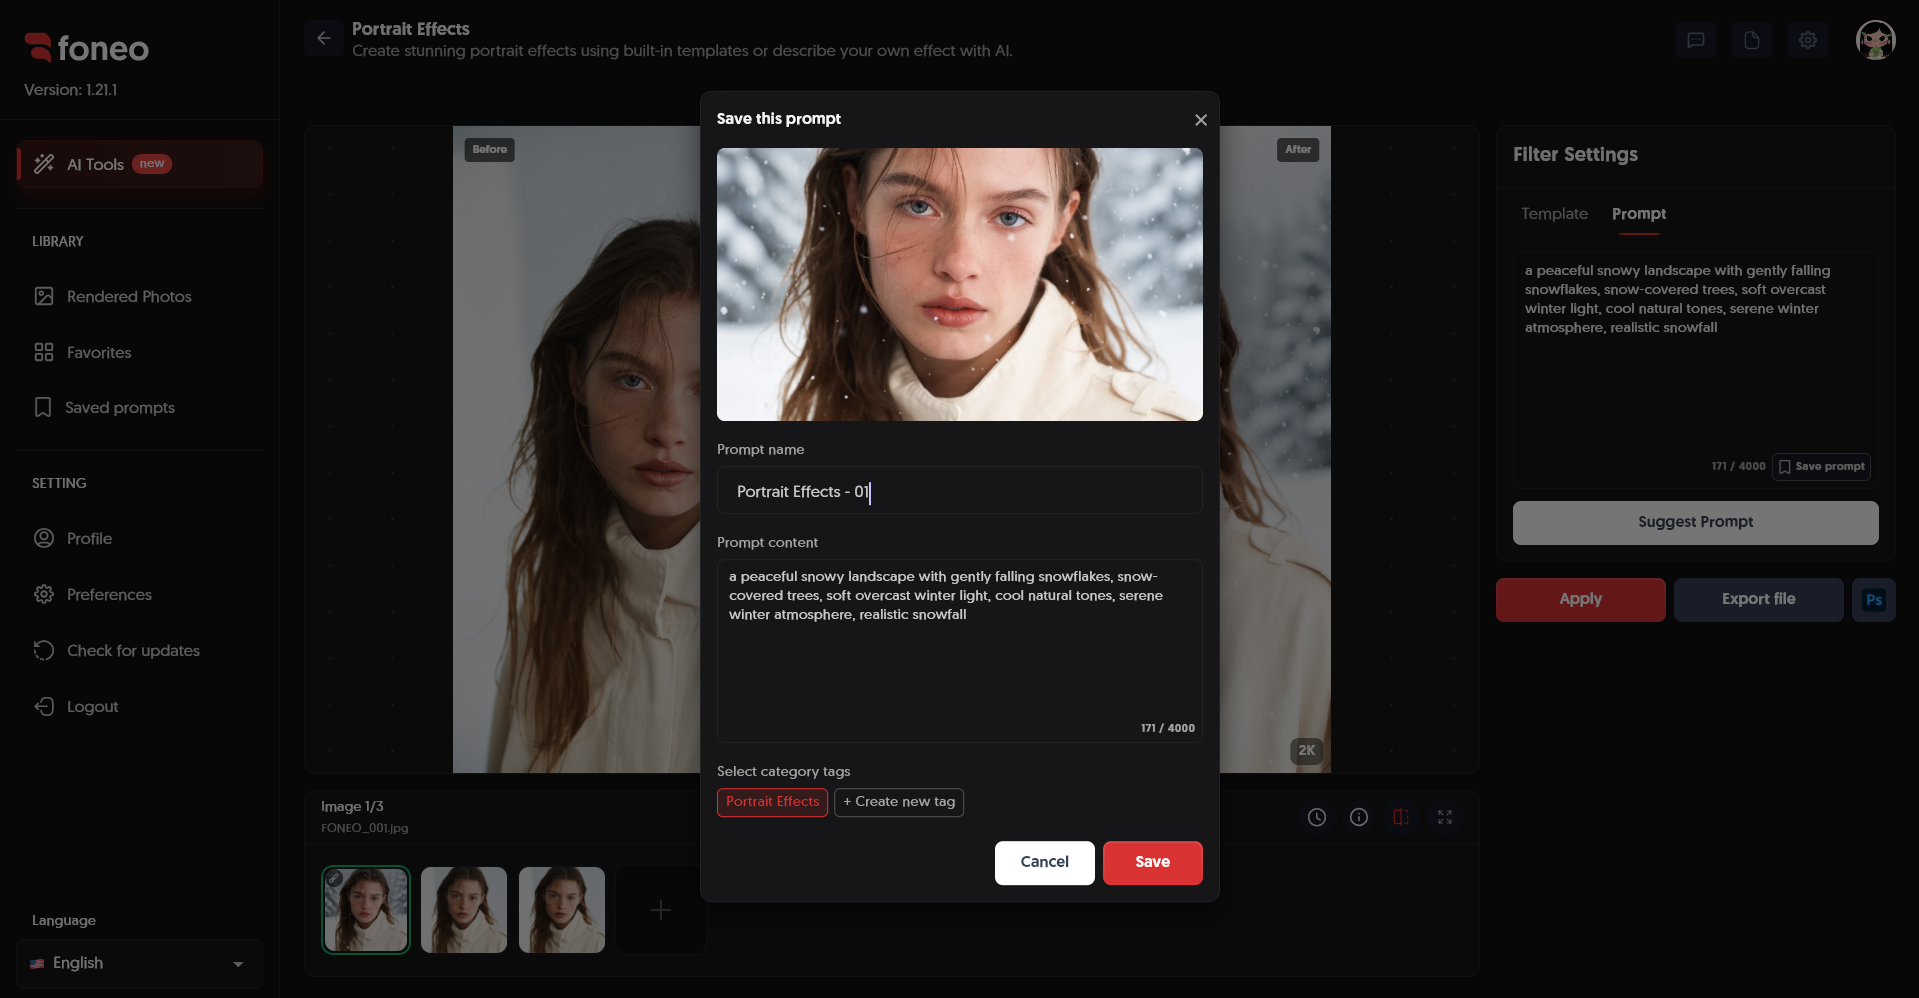Click the Photoshop Ps icon button
Viewport: 1919px width, 998px height.
[x=1874, y=600]
